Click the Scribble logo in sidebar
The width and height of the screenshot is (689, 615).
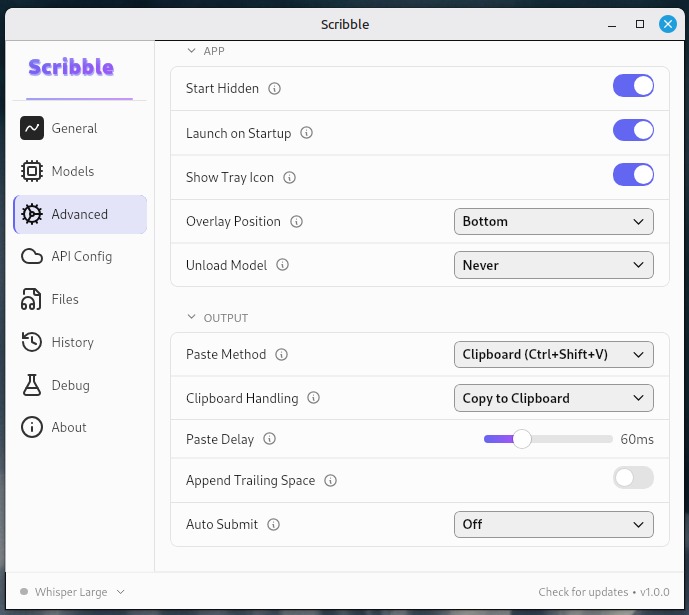[x=71, y=67]
